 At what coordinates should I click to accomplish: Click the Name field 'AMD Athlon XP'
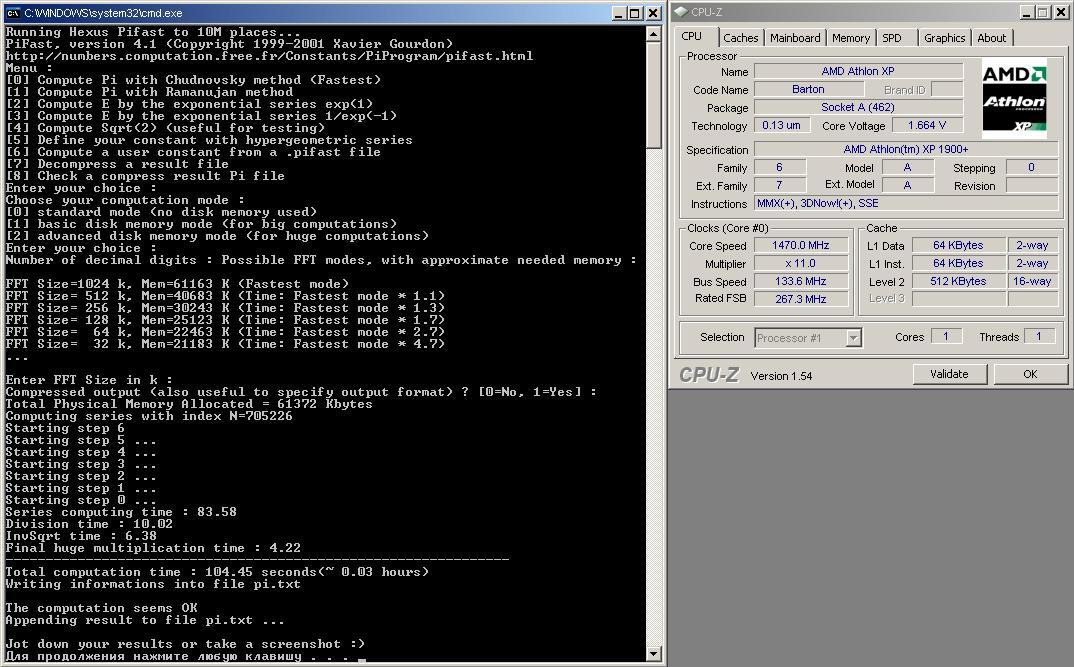pos(858,71)
